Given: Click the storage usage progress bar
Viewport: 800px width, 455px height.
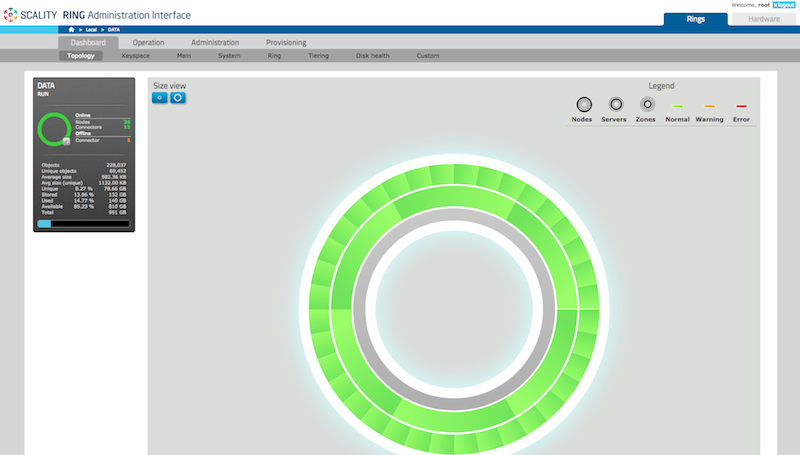Looking at the screenshot, I should (83, 224).
